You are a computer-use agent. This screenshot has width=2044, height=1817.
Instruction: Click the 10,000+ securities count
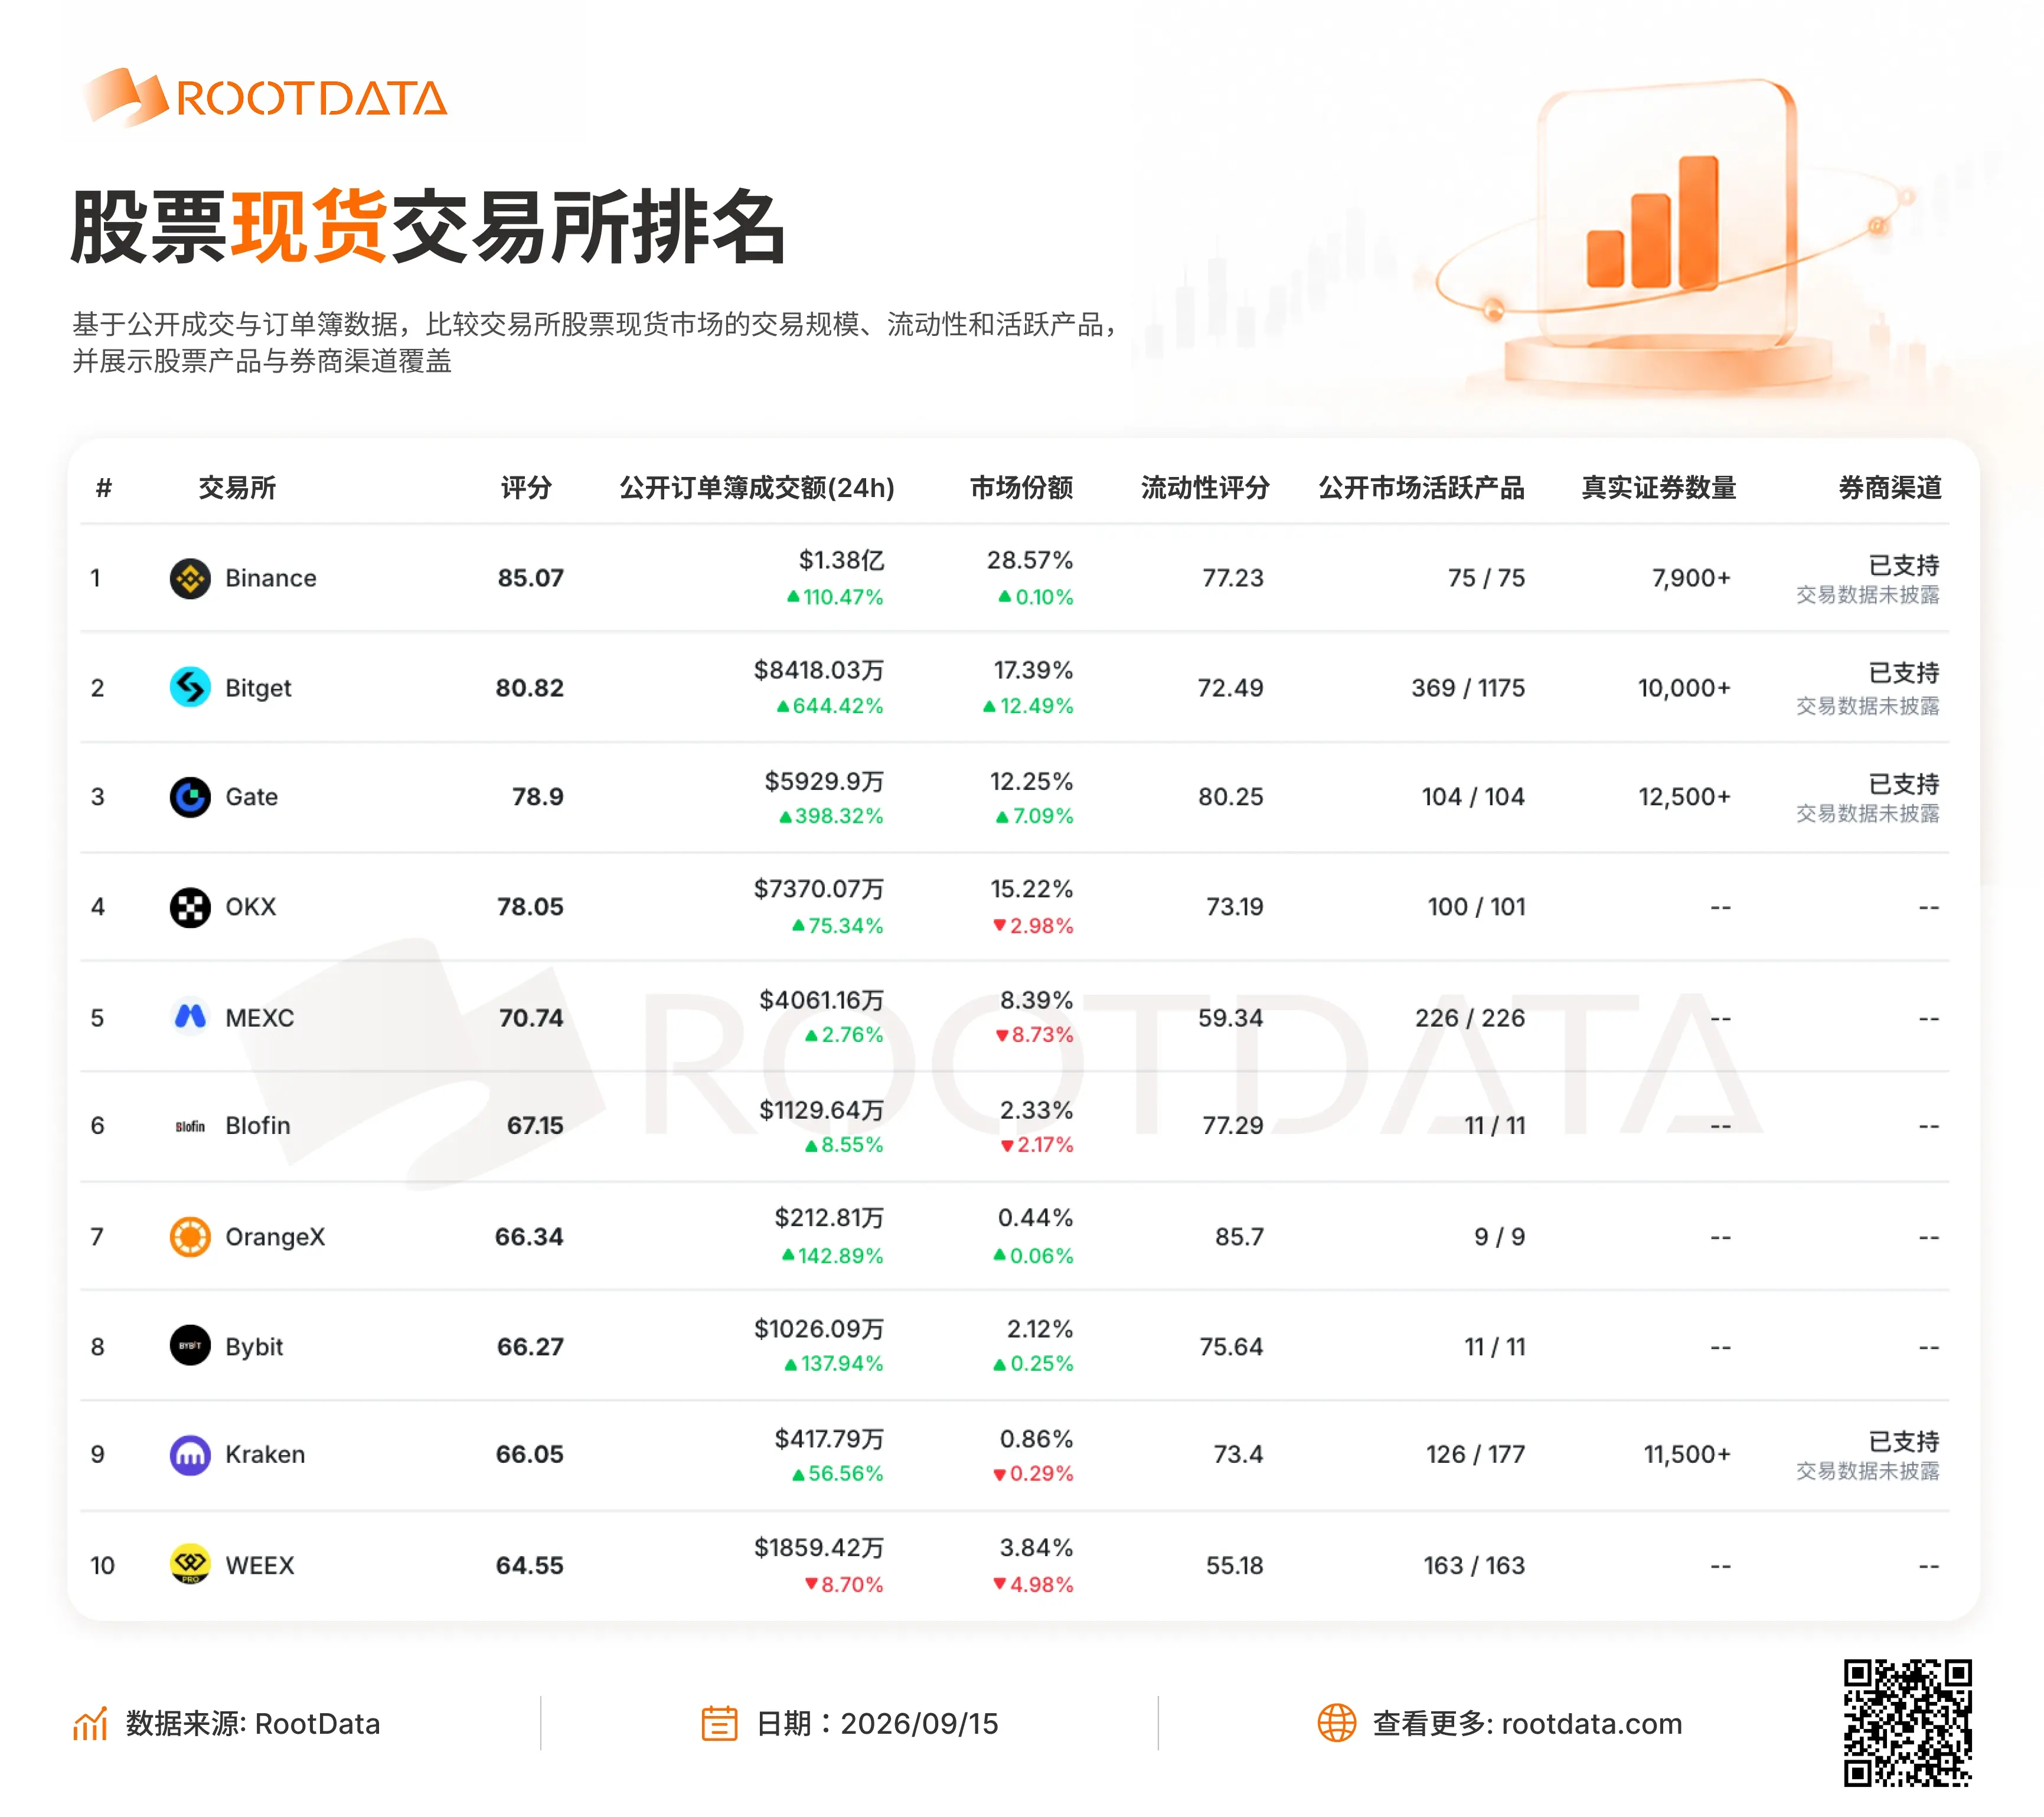point(1684,688)
